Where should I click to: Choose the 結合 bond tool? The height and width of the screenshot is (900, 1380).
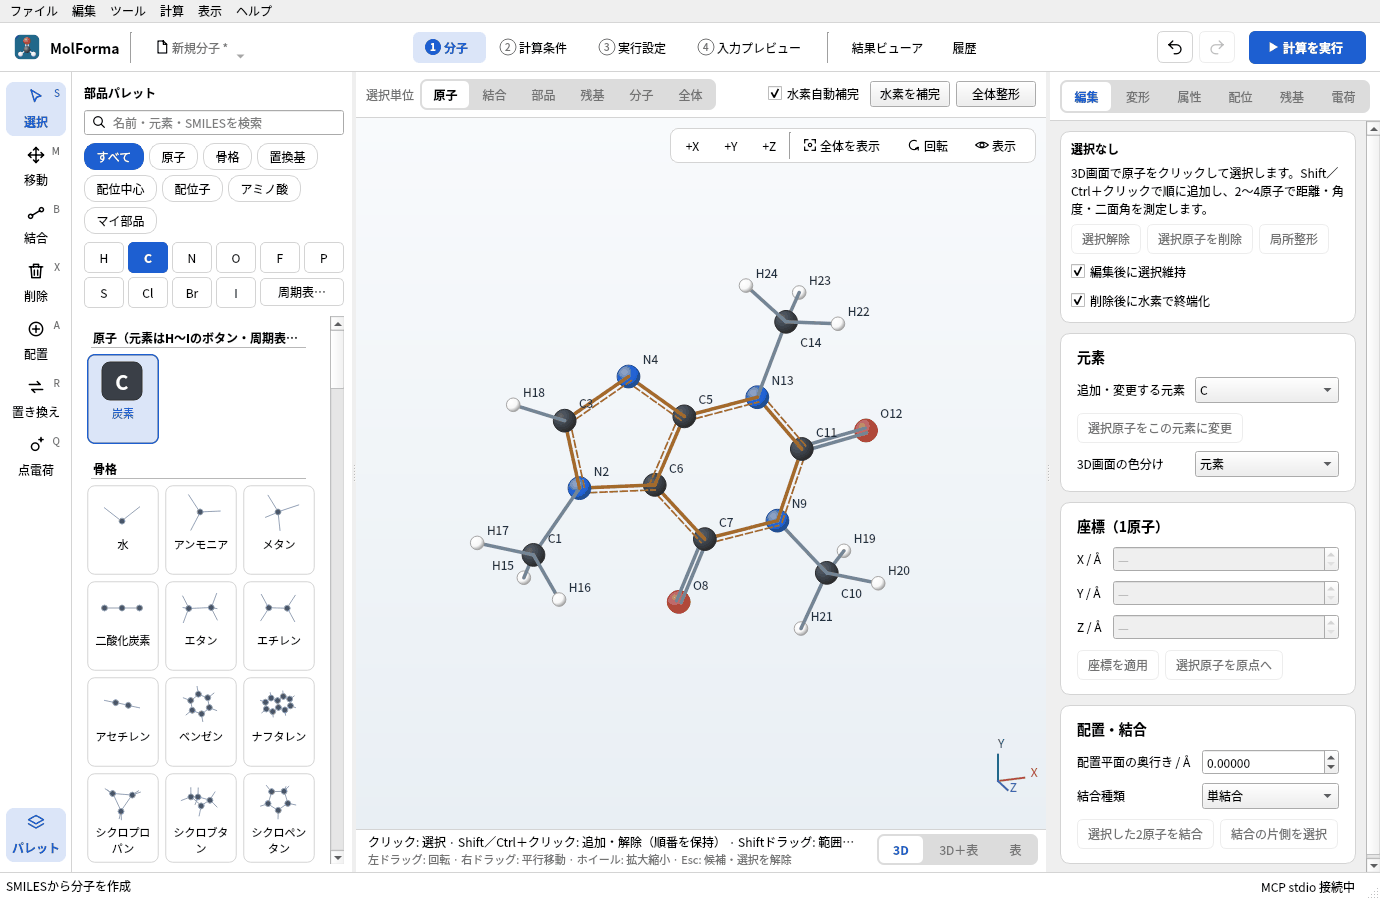coord(36,224)
